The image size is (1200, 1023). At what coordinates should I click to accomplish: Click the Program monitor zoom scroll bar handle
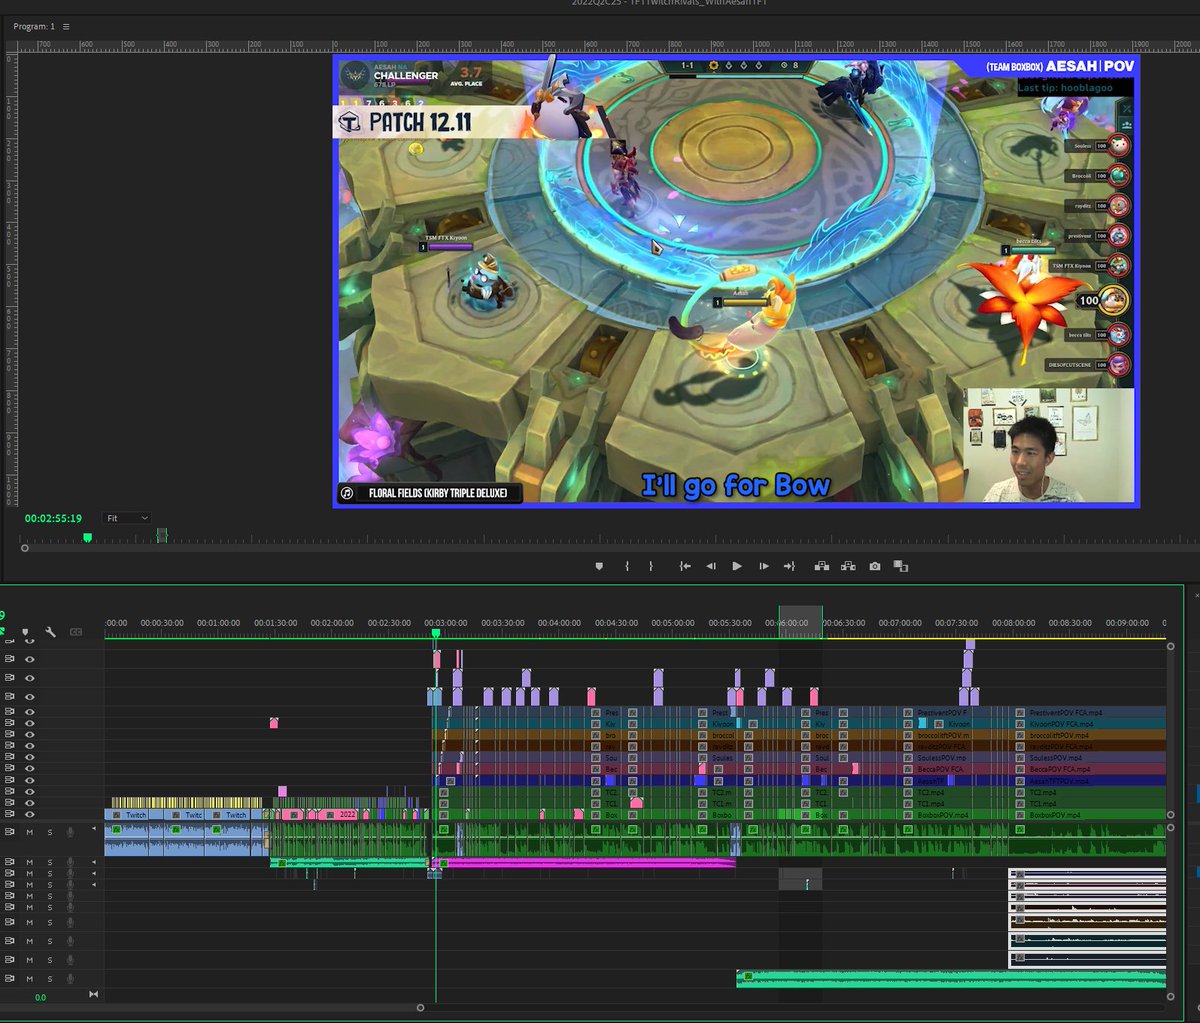pyautogui.click(x=24, y=548)
